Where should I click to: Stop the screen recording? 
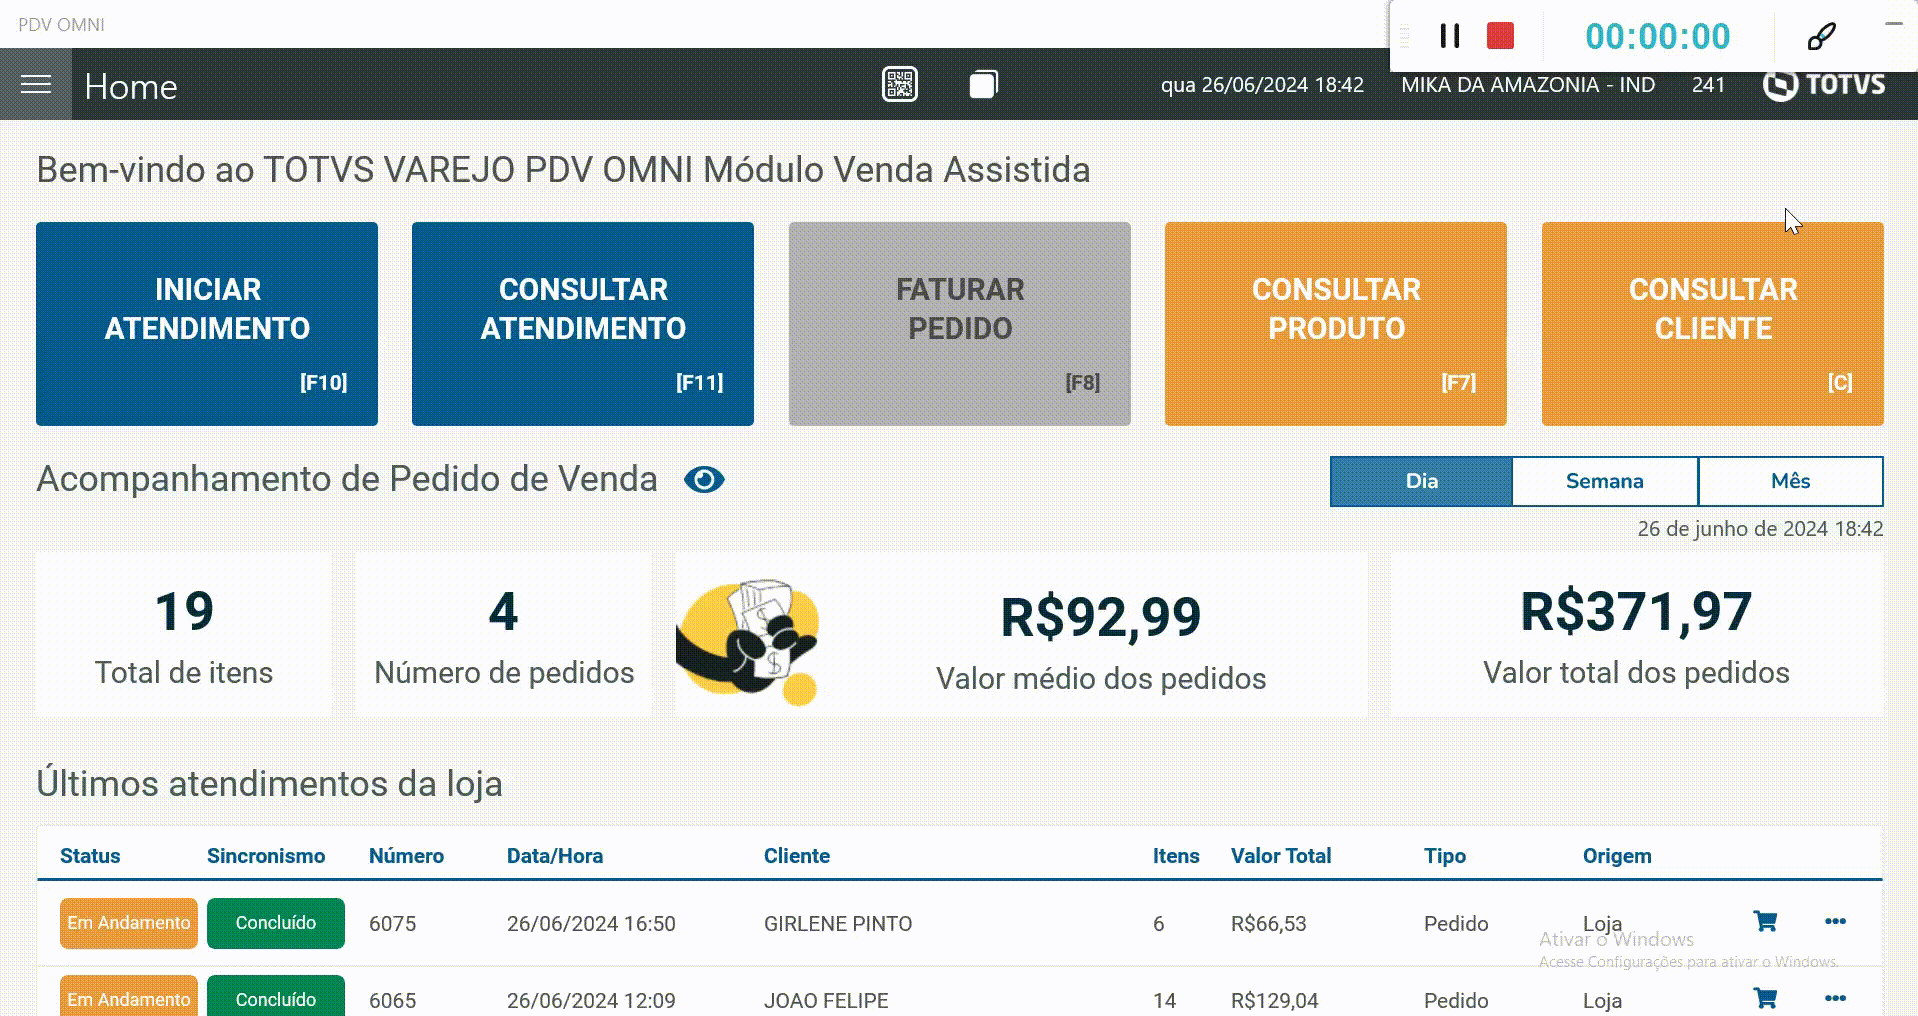pos(1500,37)
